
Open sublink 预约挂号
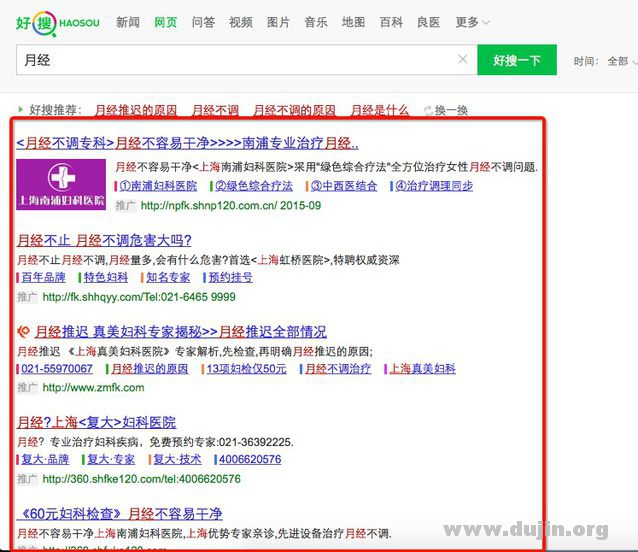(x=231, y=277)
